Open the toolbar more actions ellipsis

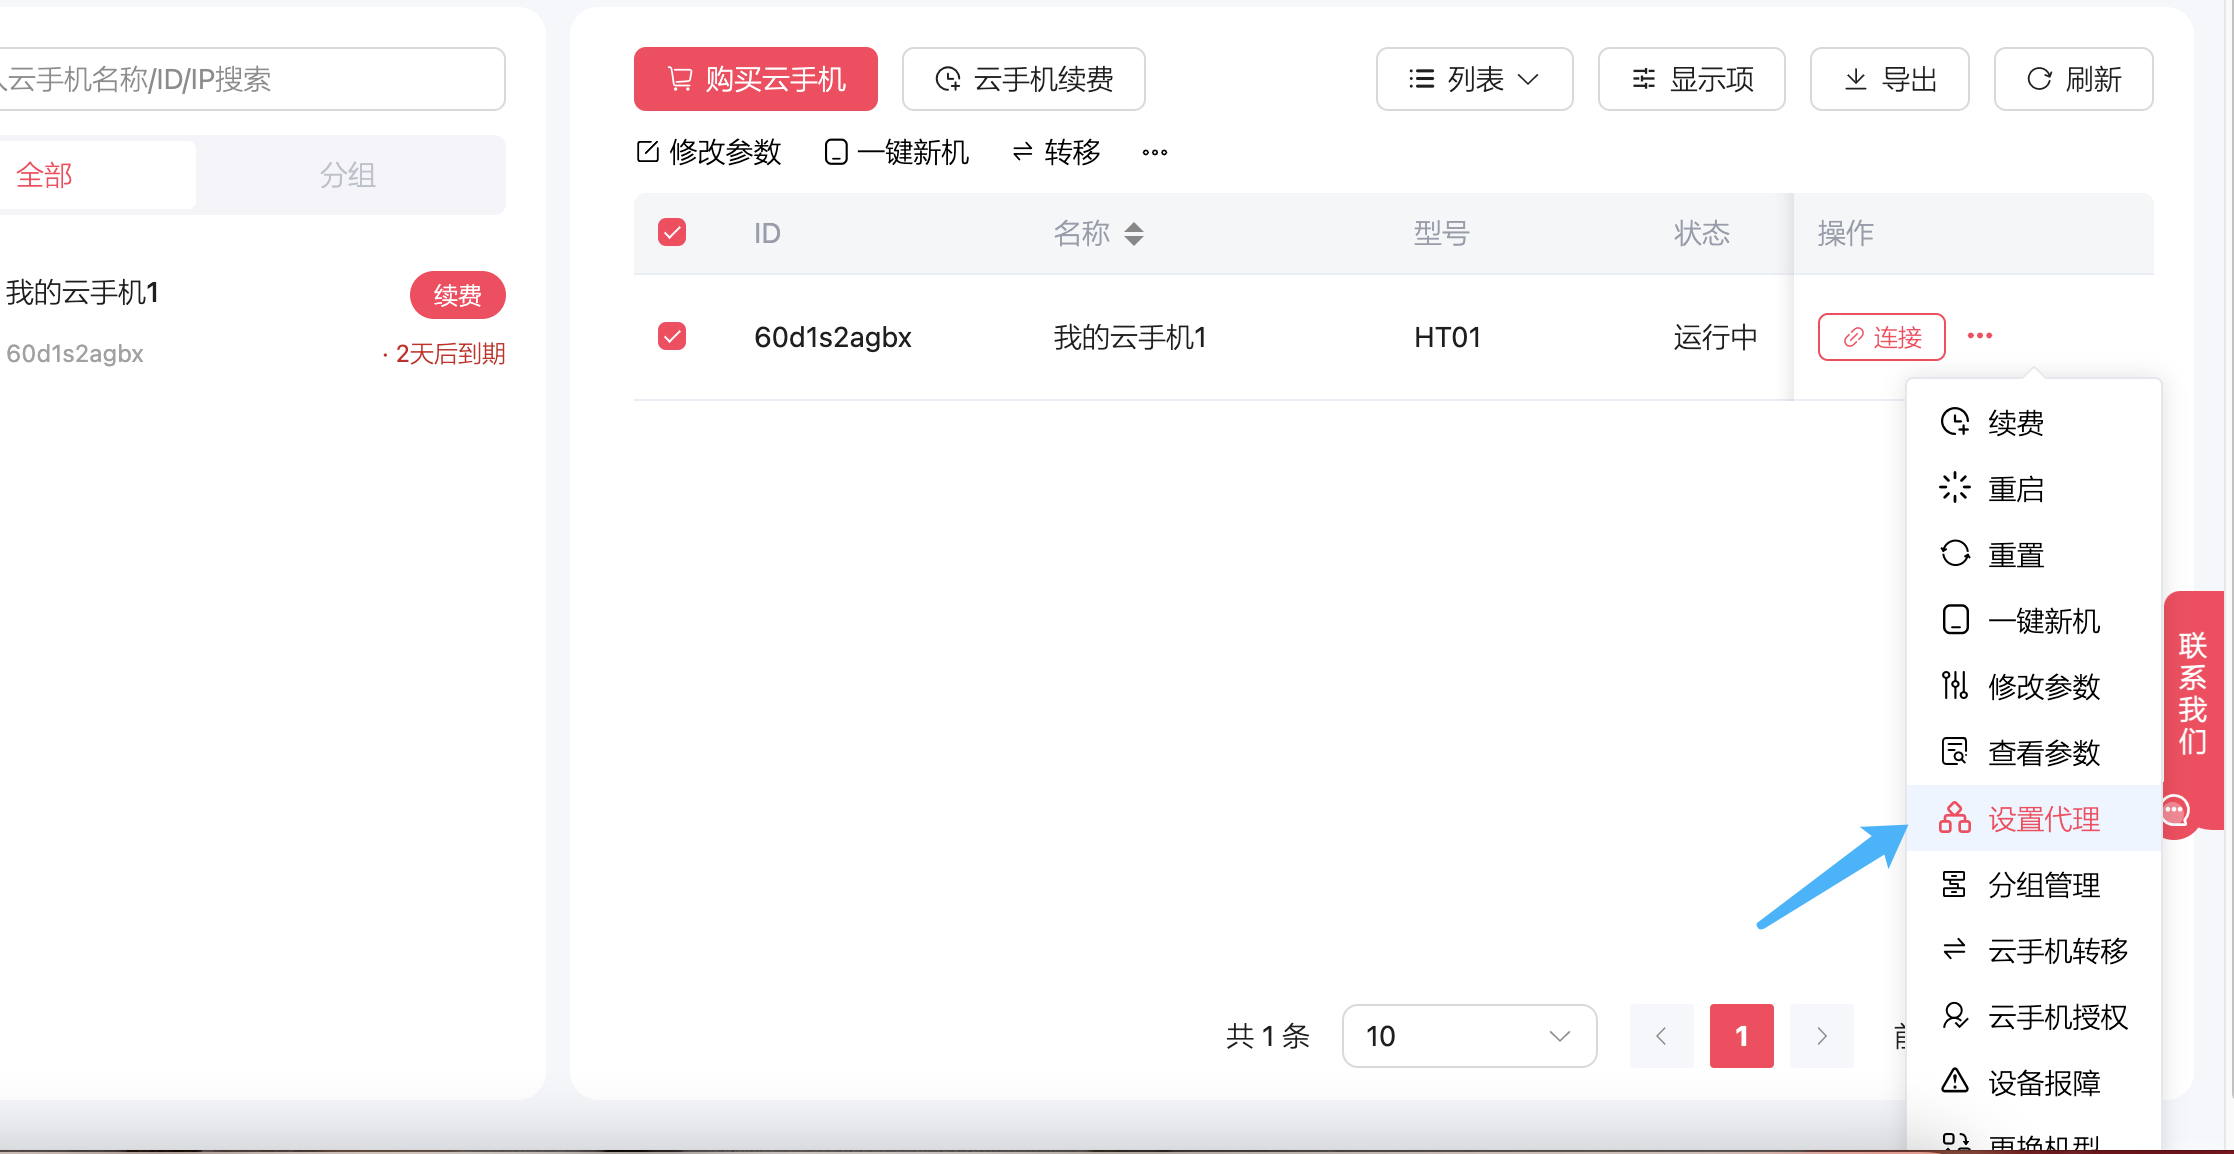(1155, 152)
